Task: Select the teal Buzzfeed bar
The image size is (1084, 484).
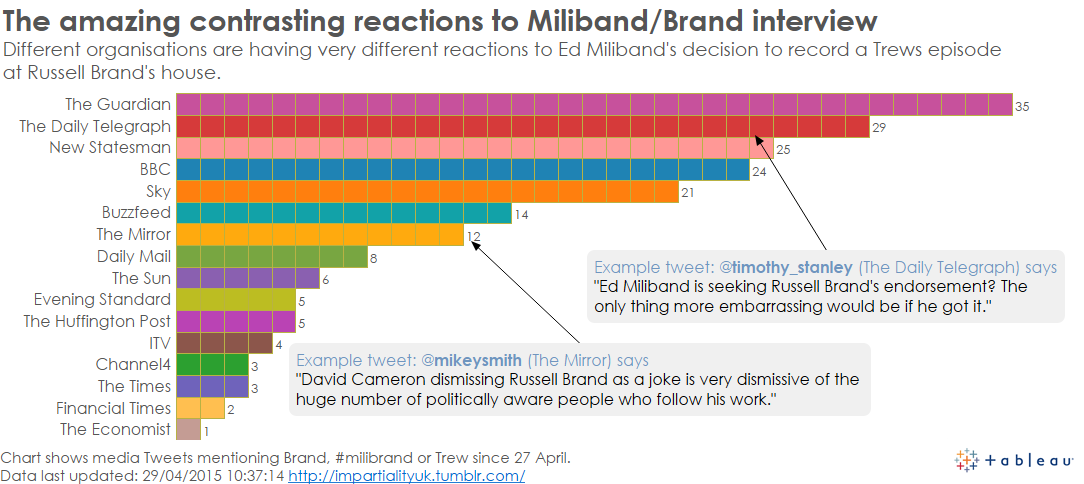Action: pyautogui.click(x=343, y=213)
